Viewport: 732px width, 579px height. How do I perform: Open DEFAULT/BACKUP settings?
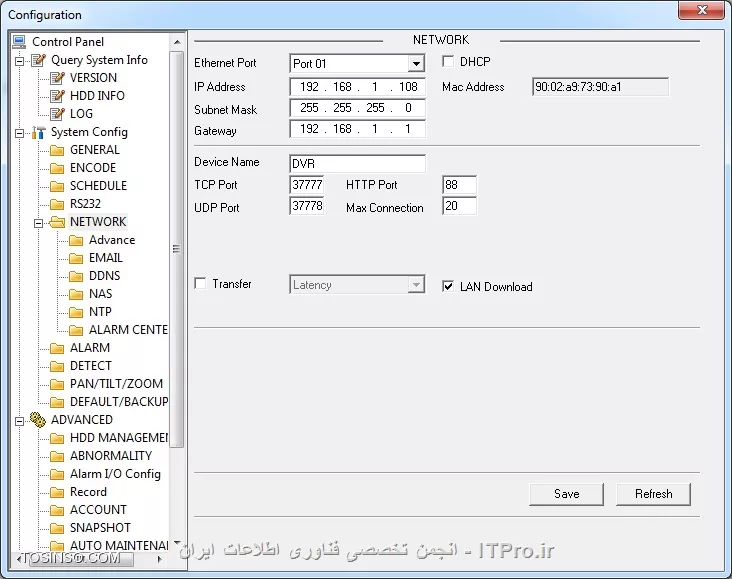pyautogui.click(x=119, y=402)
